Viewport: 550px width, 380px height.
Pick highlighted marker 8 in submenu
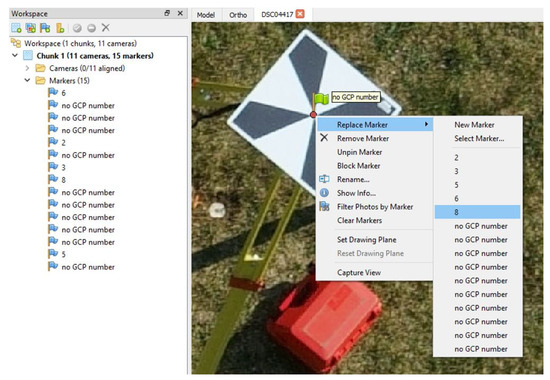[x=477, y=212]
